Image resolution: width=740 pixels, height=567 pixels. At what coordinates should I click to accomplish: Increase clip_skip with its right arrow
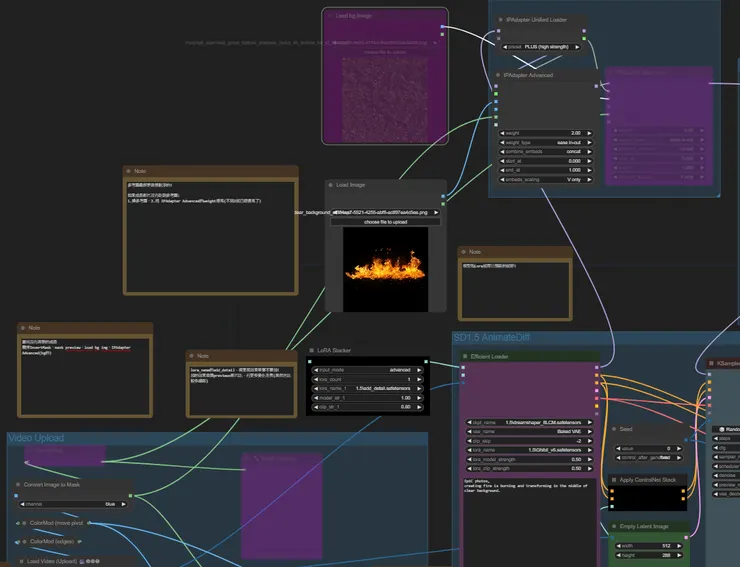click(x=589, y=440)
